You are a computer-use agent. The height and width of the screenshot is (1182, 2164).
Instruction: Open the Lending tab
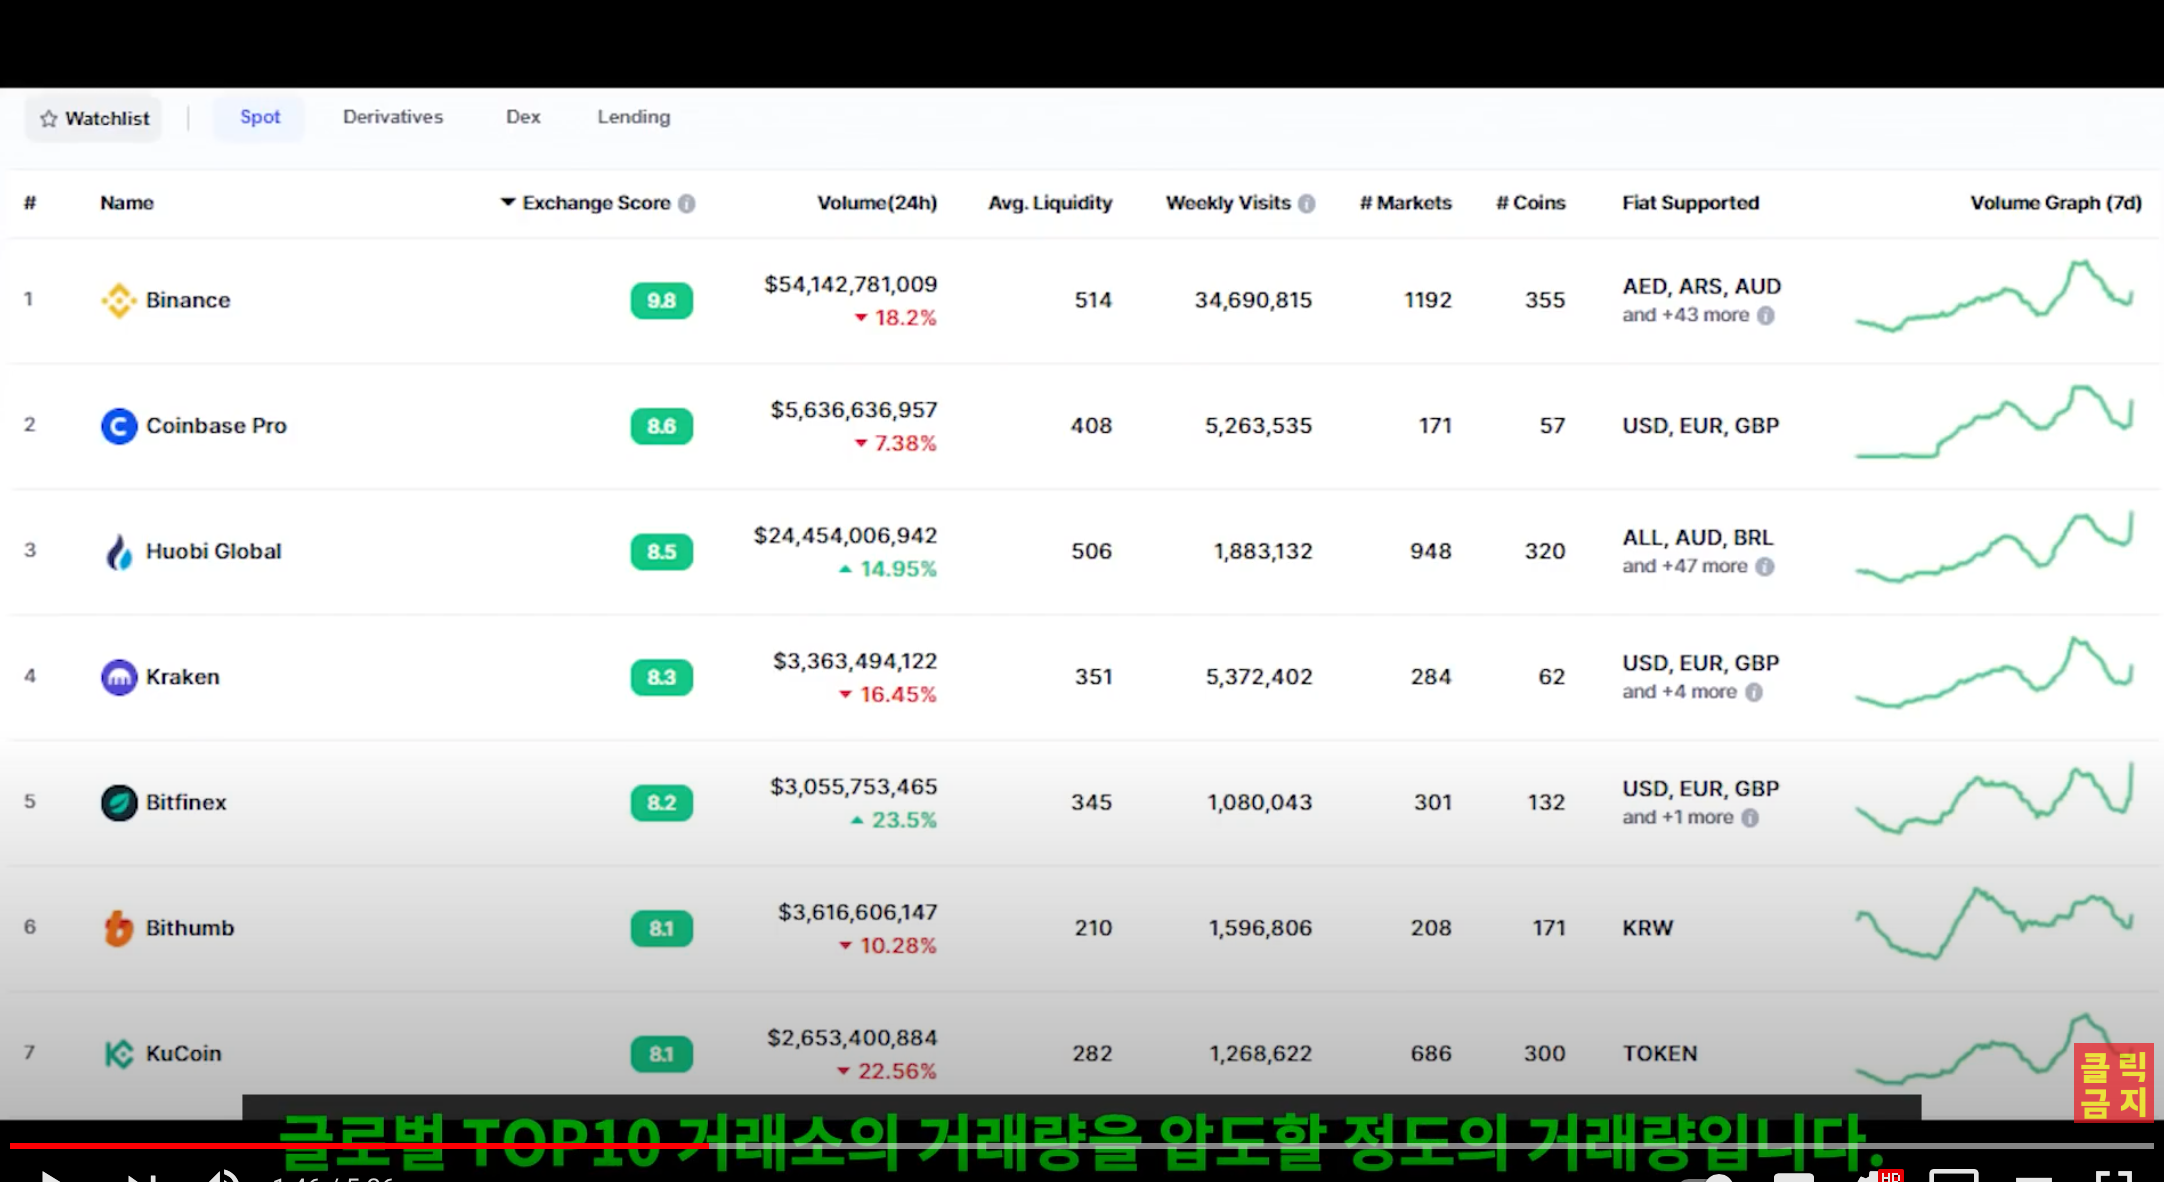pos(634,117)
